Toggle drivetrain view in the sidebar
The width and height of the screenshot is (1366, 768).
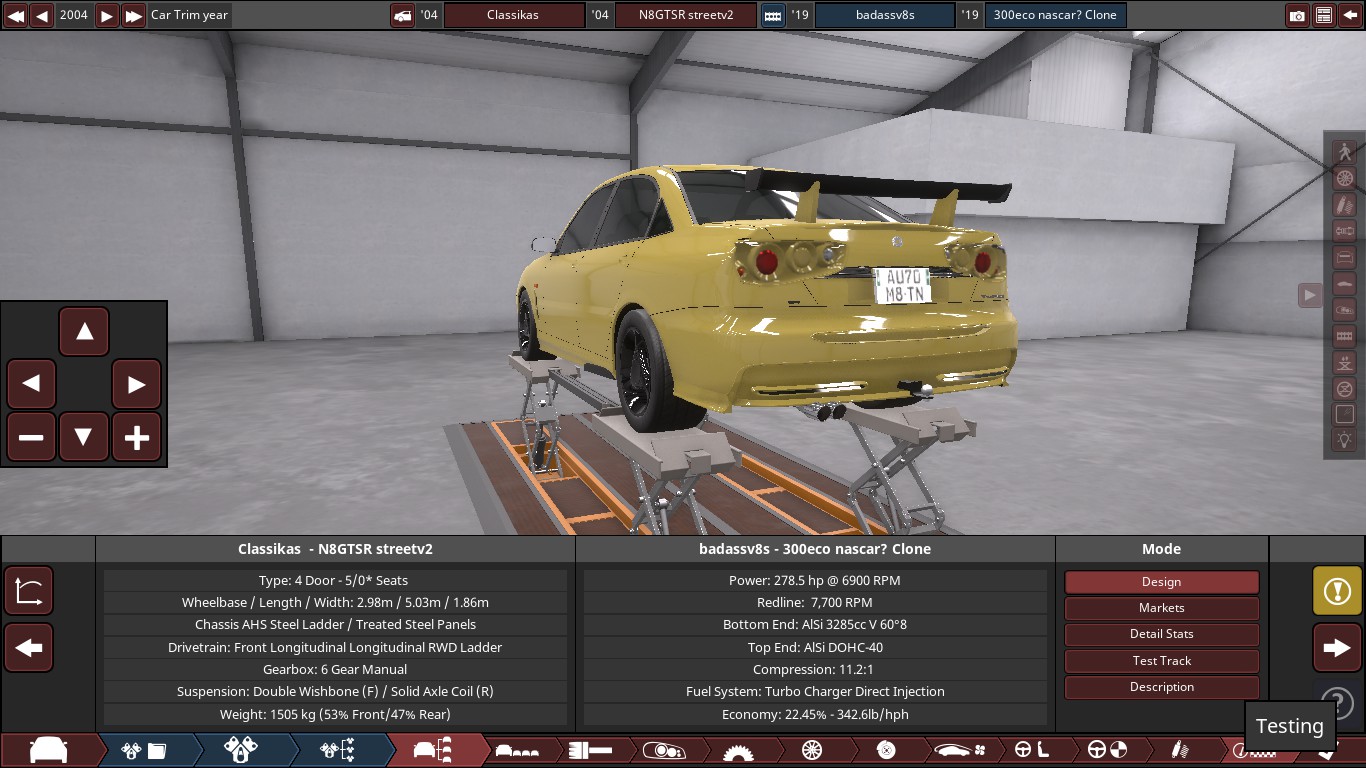[1344, 231]
